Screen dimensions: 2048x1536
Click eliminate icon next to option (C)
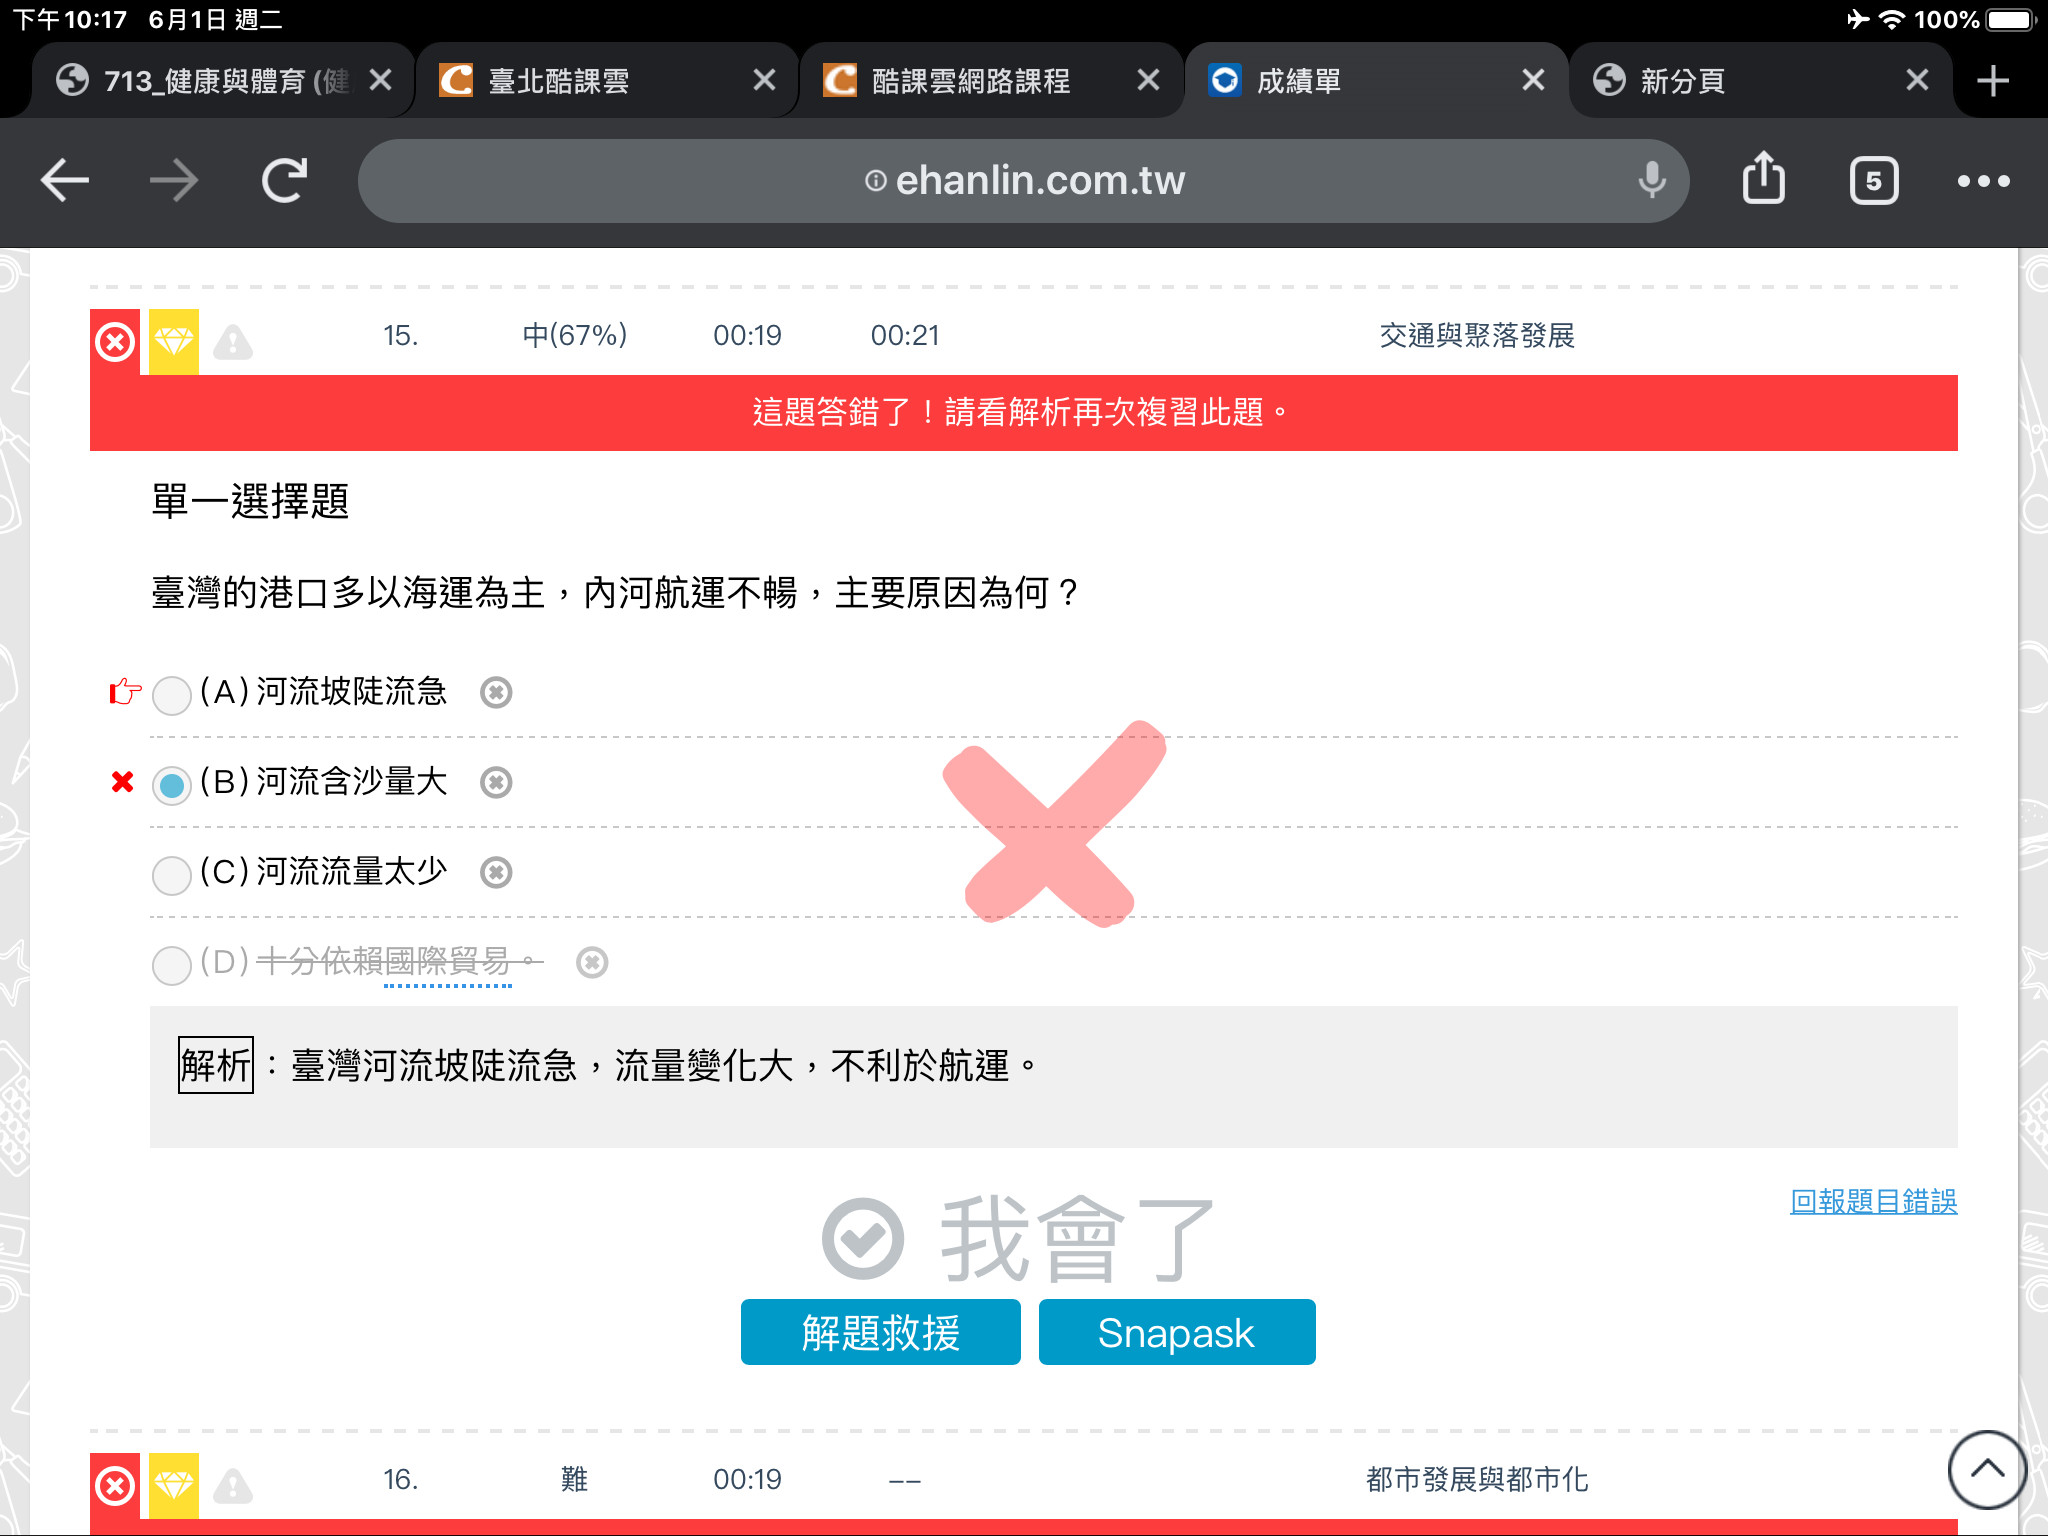[x=496, y=872]
